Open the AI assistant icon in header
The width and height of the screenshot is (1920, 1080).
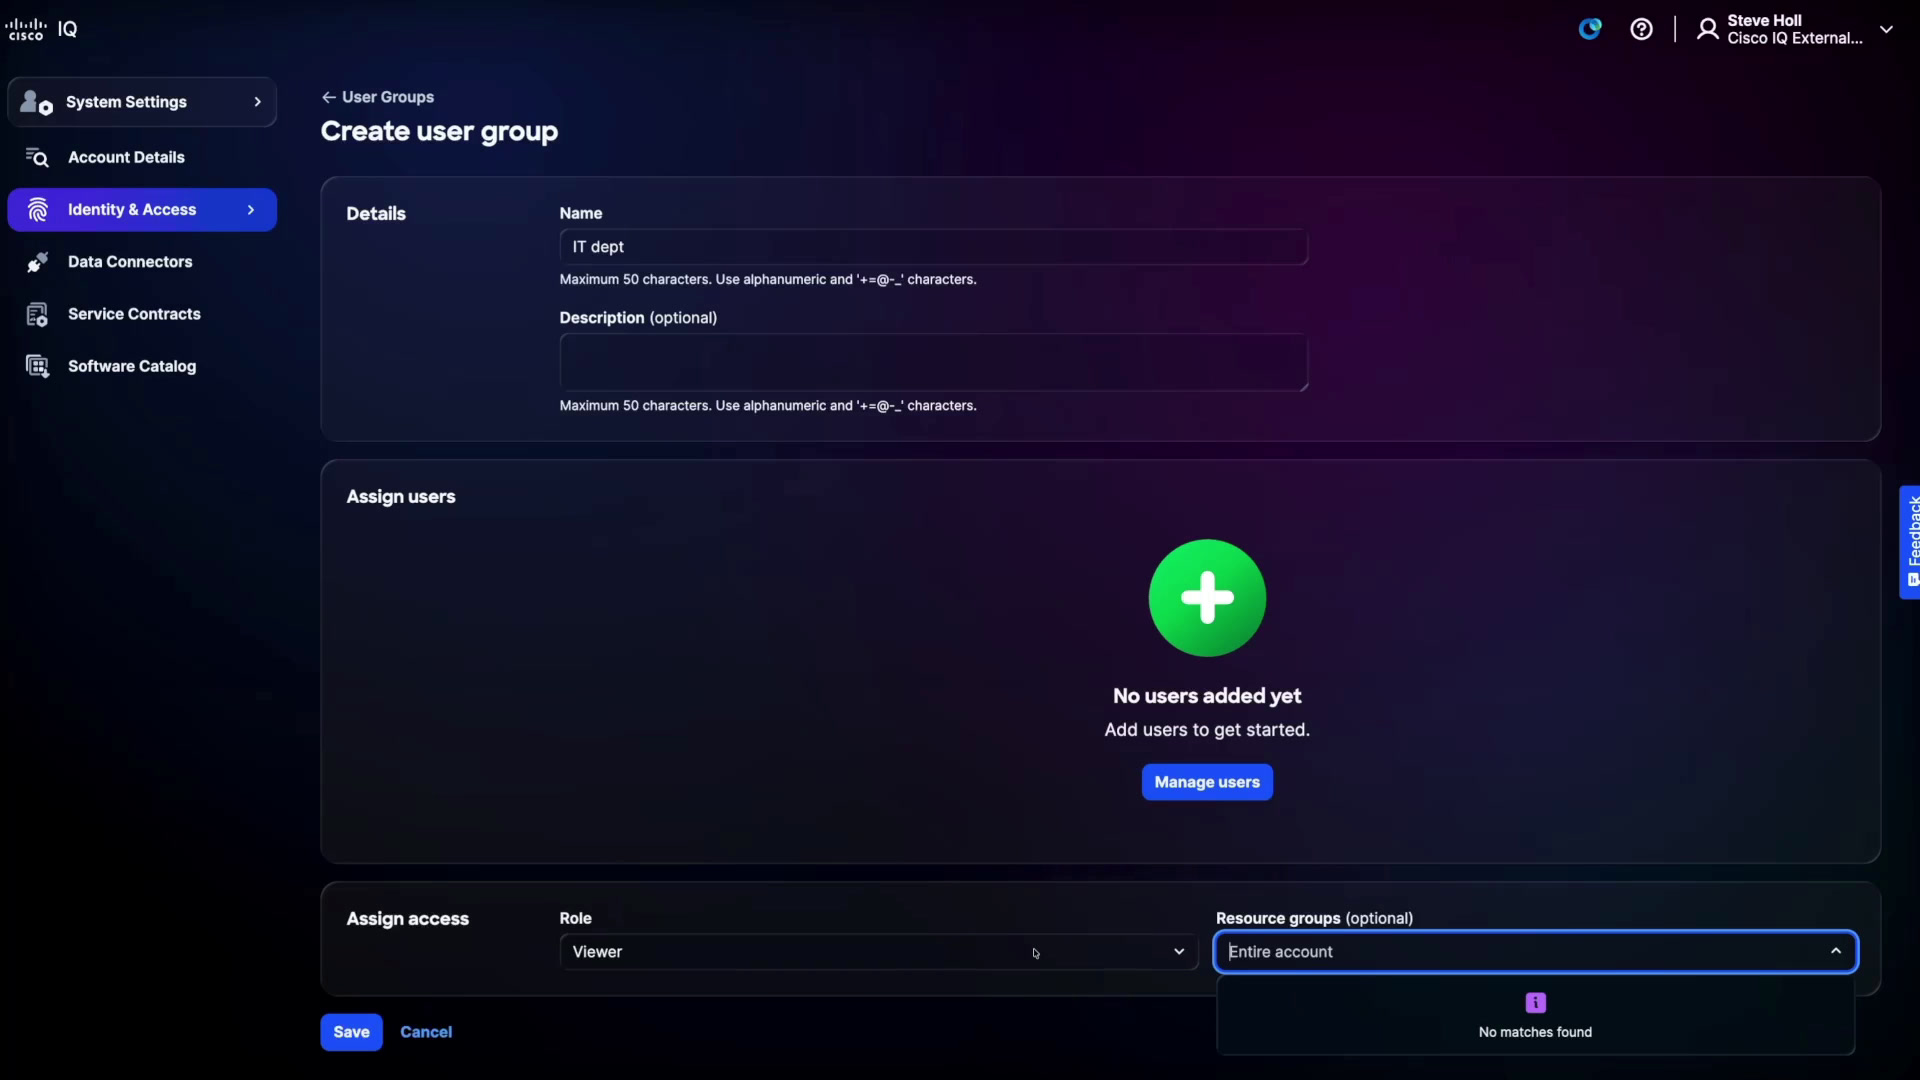pyautogui.click(x=1590, y=29)
